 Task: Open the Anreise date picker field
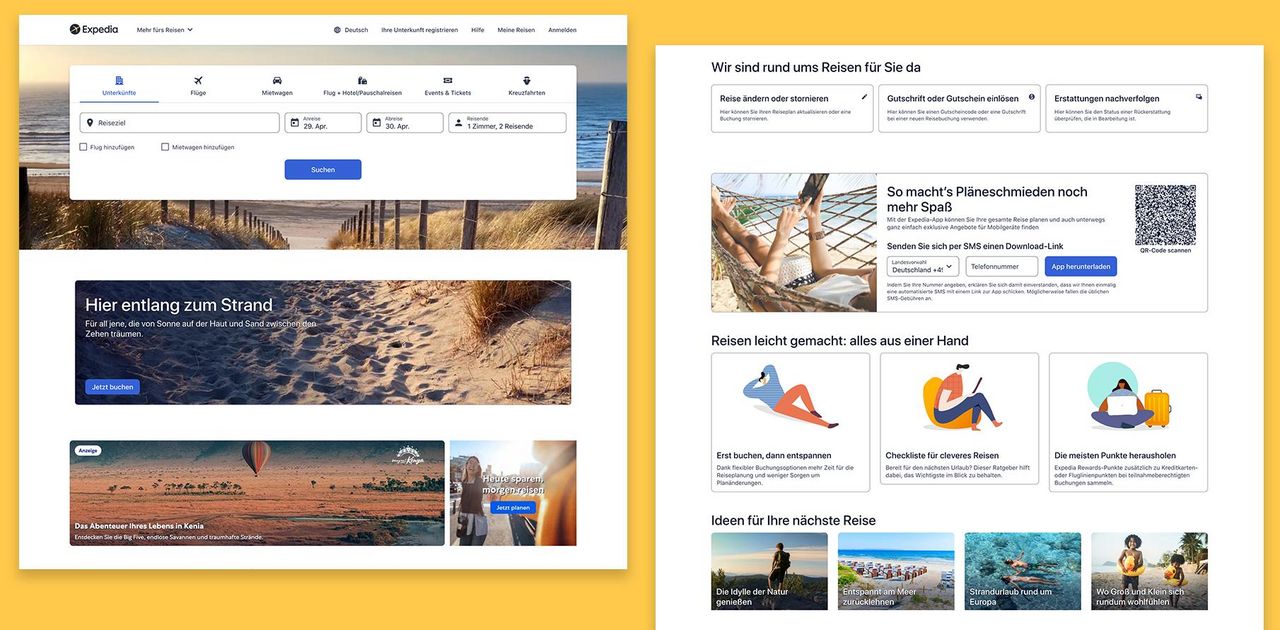pos(323,123)
